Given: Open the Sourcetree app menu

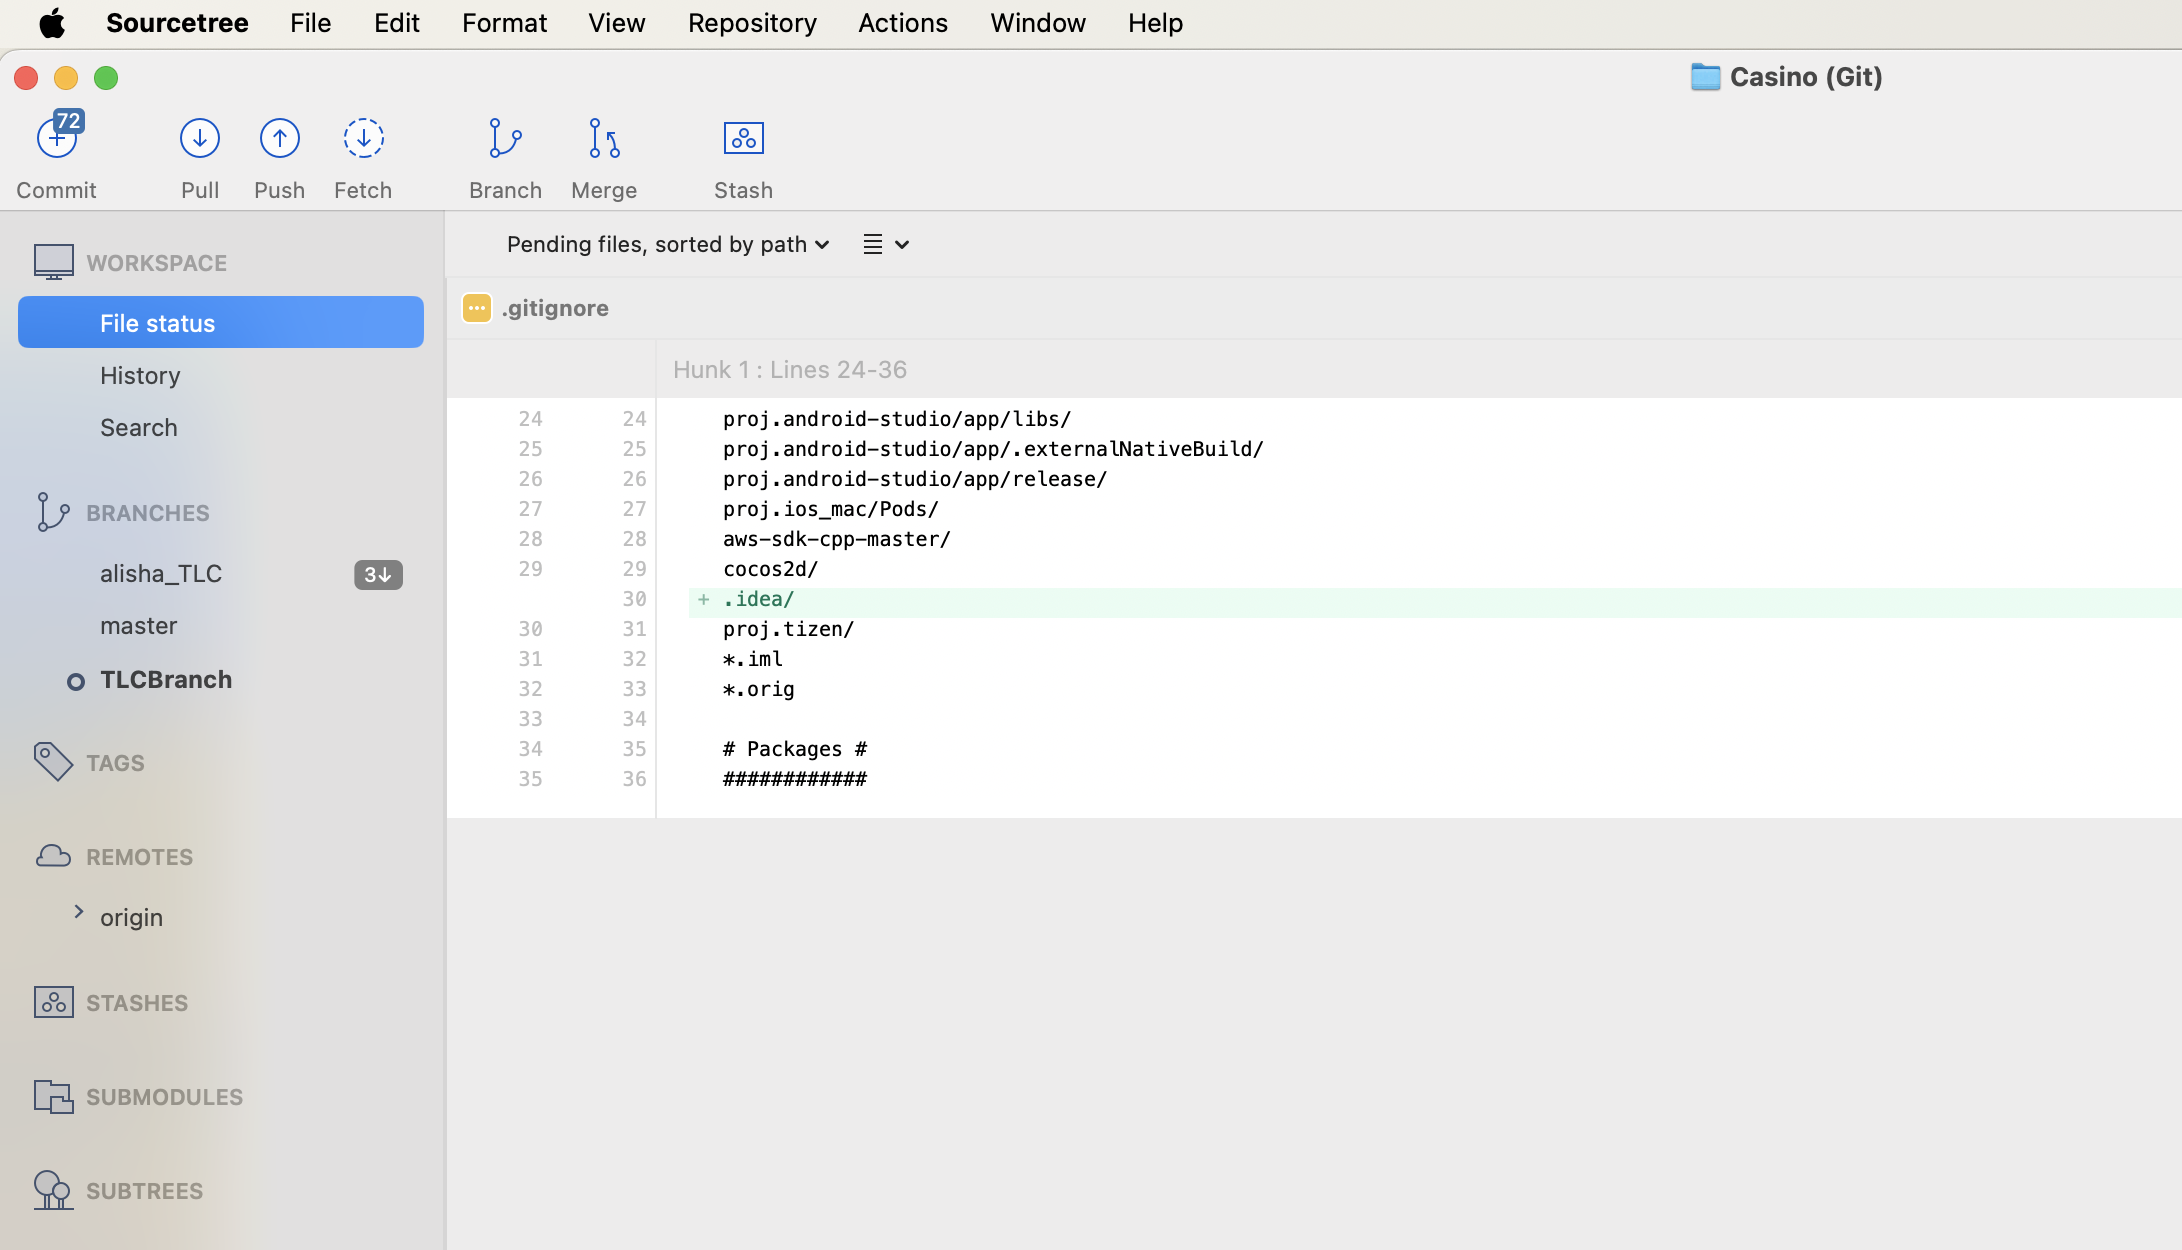Looking at the screenshot, I should click(x=177, y=23).
